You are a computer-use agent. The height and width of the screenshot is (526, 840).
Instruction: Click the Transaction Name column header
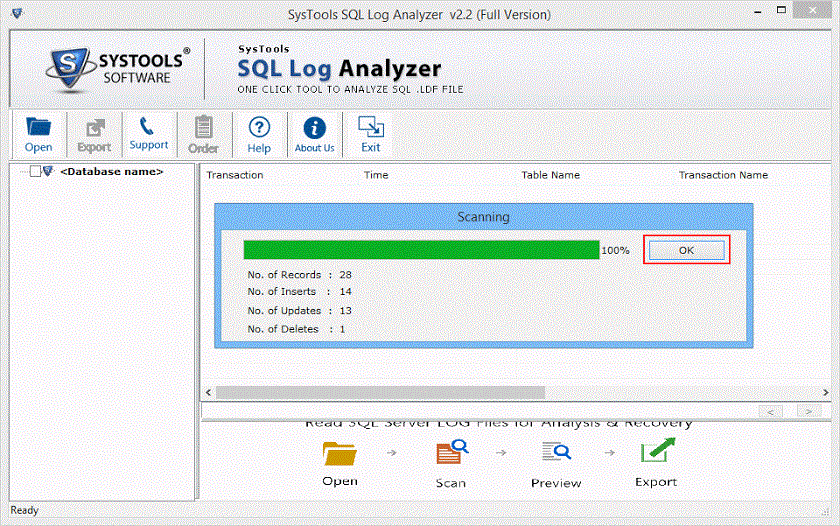point(723,175)
